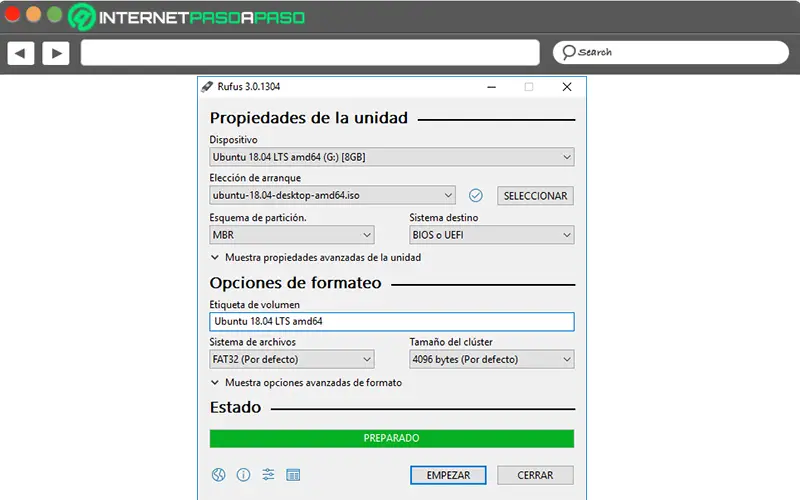The width and height of the screenshot is (800, 500).
Task: Open the Rufus language globe icon
Action: [218, 475]
